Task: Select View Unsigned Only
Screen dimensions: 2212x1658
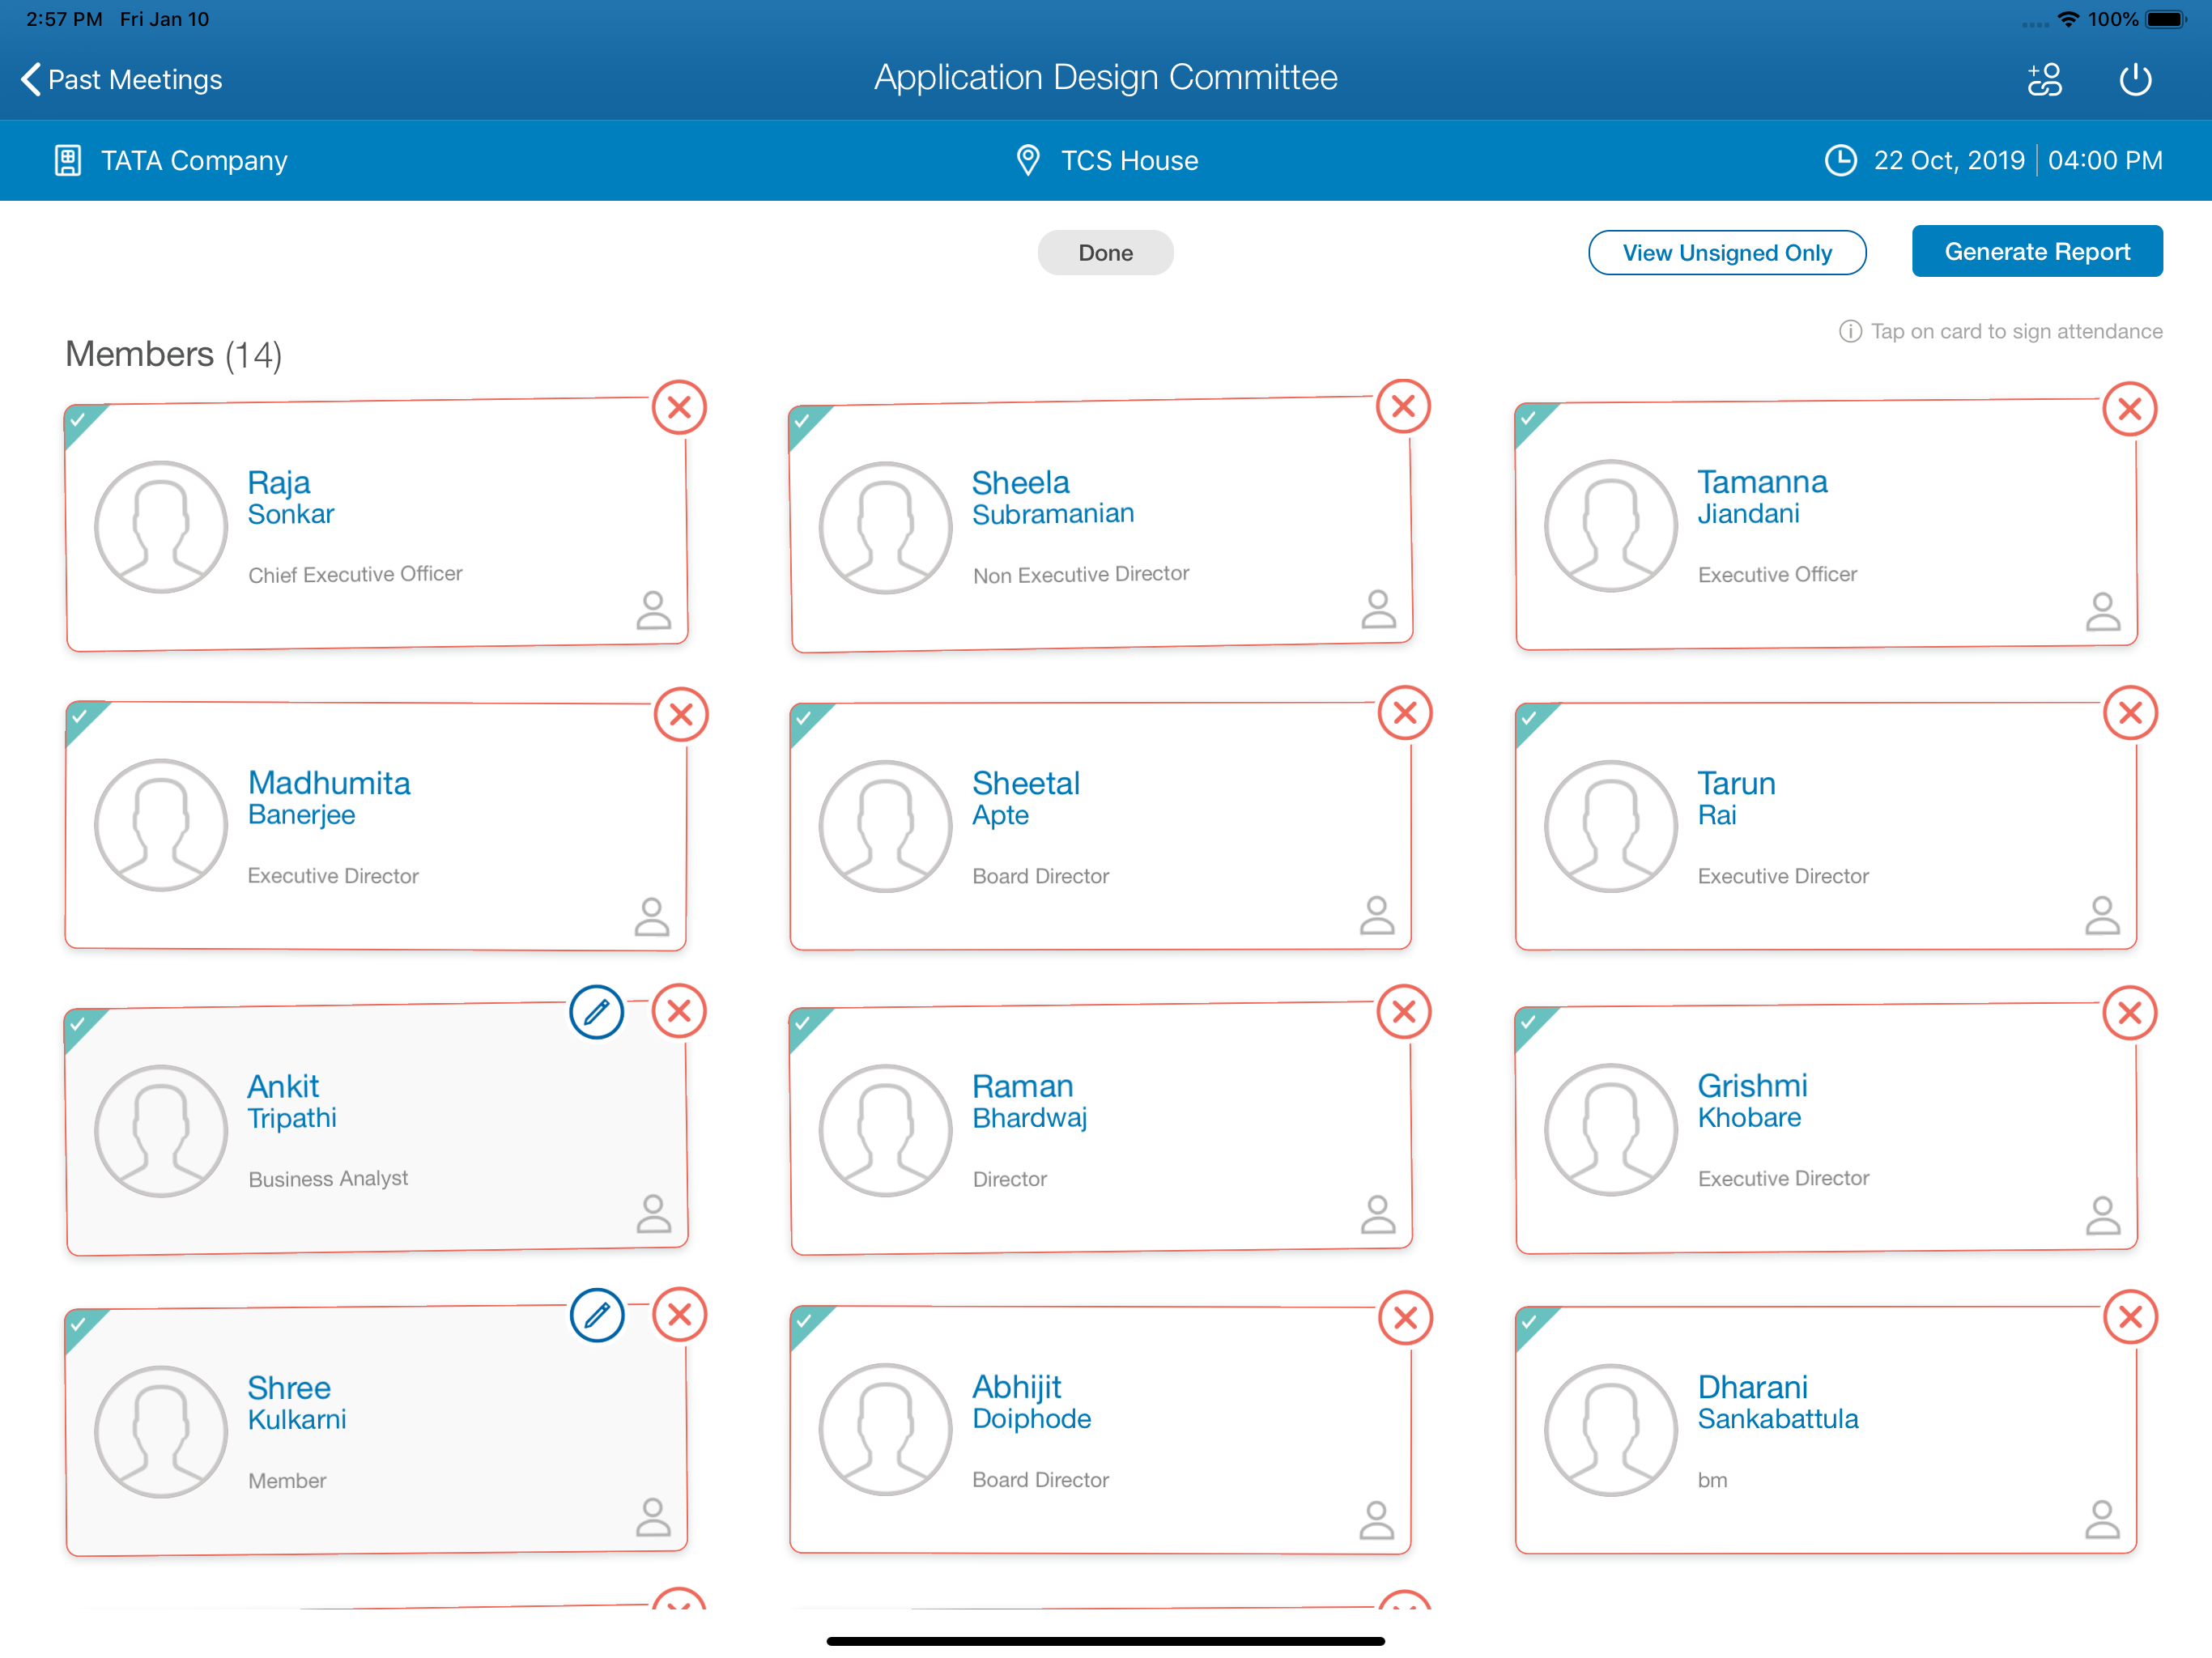Action: tap(1727, 252)
